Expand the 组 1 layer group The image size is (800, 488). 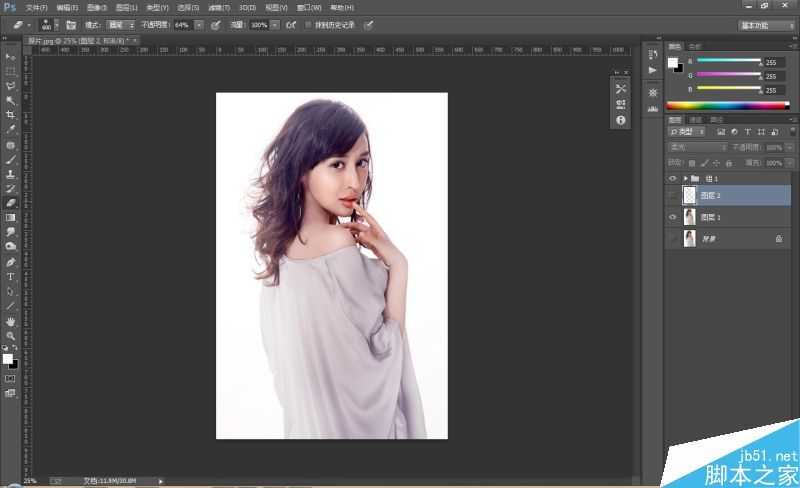pos(685,178)
